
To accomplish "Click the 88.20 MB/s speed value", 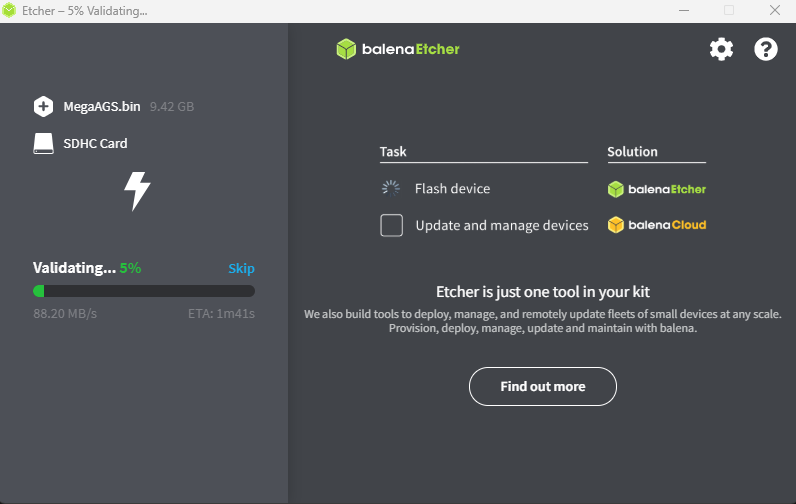I will tap(65, 314).
